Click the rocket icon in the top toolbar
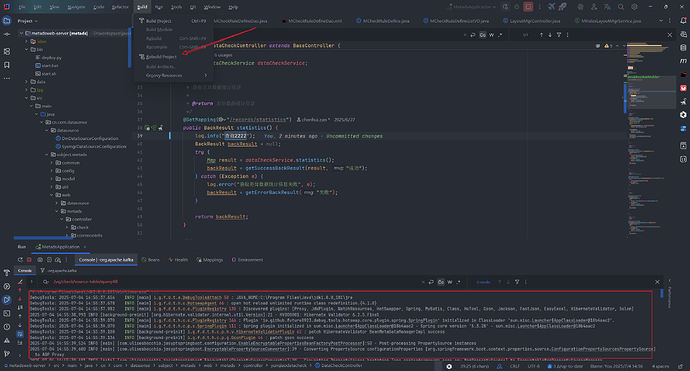690x371 pixels. coord(563,7)
